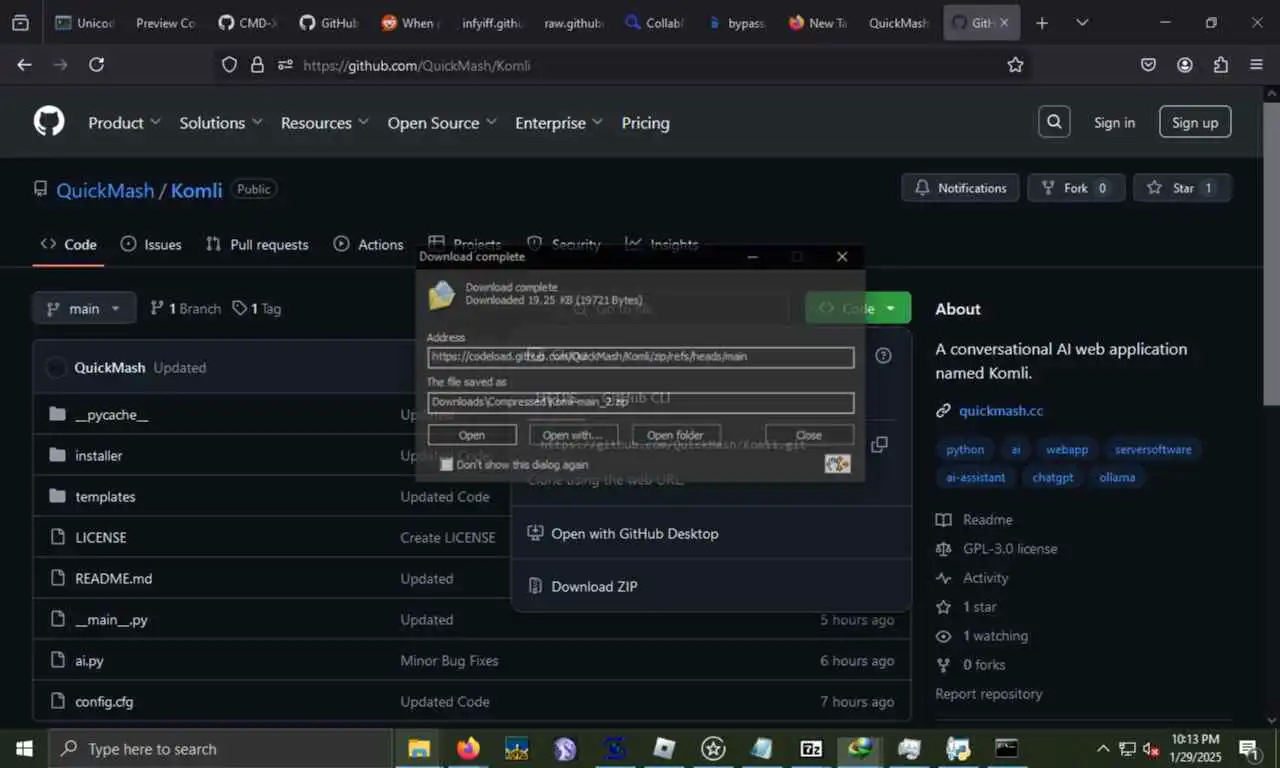This screenshot has width=1280, height=768.
Task: Open the command prompt taskbar icon
Action: [1007, 748]
